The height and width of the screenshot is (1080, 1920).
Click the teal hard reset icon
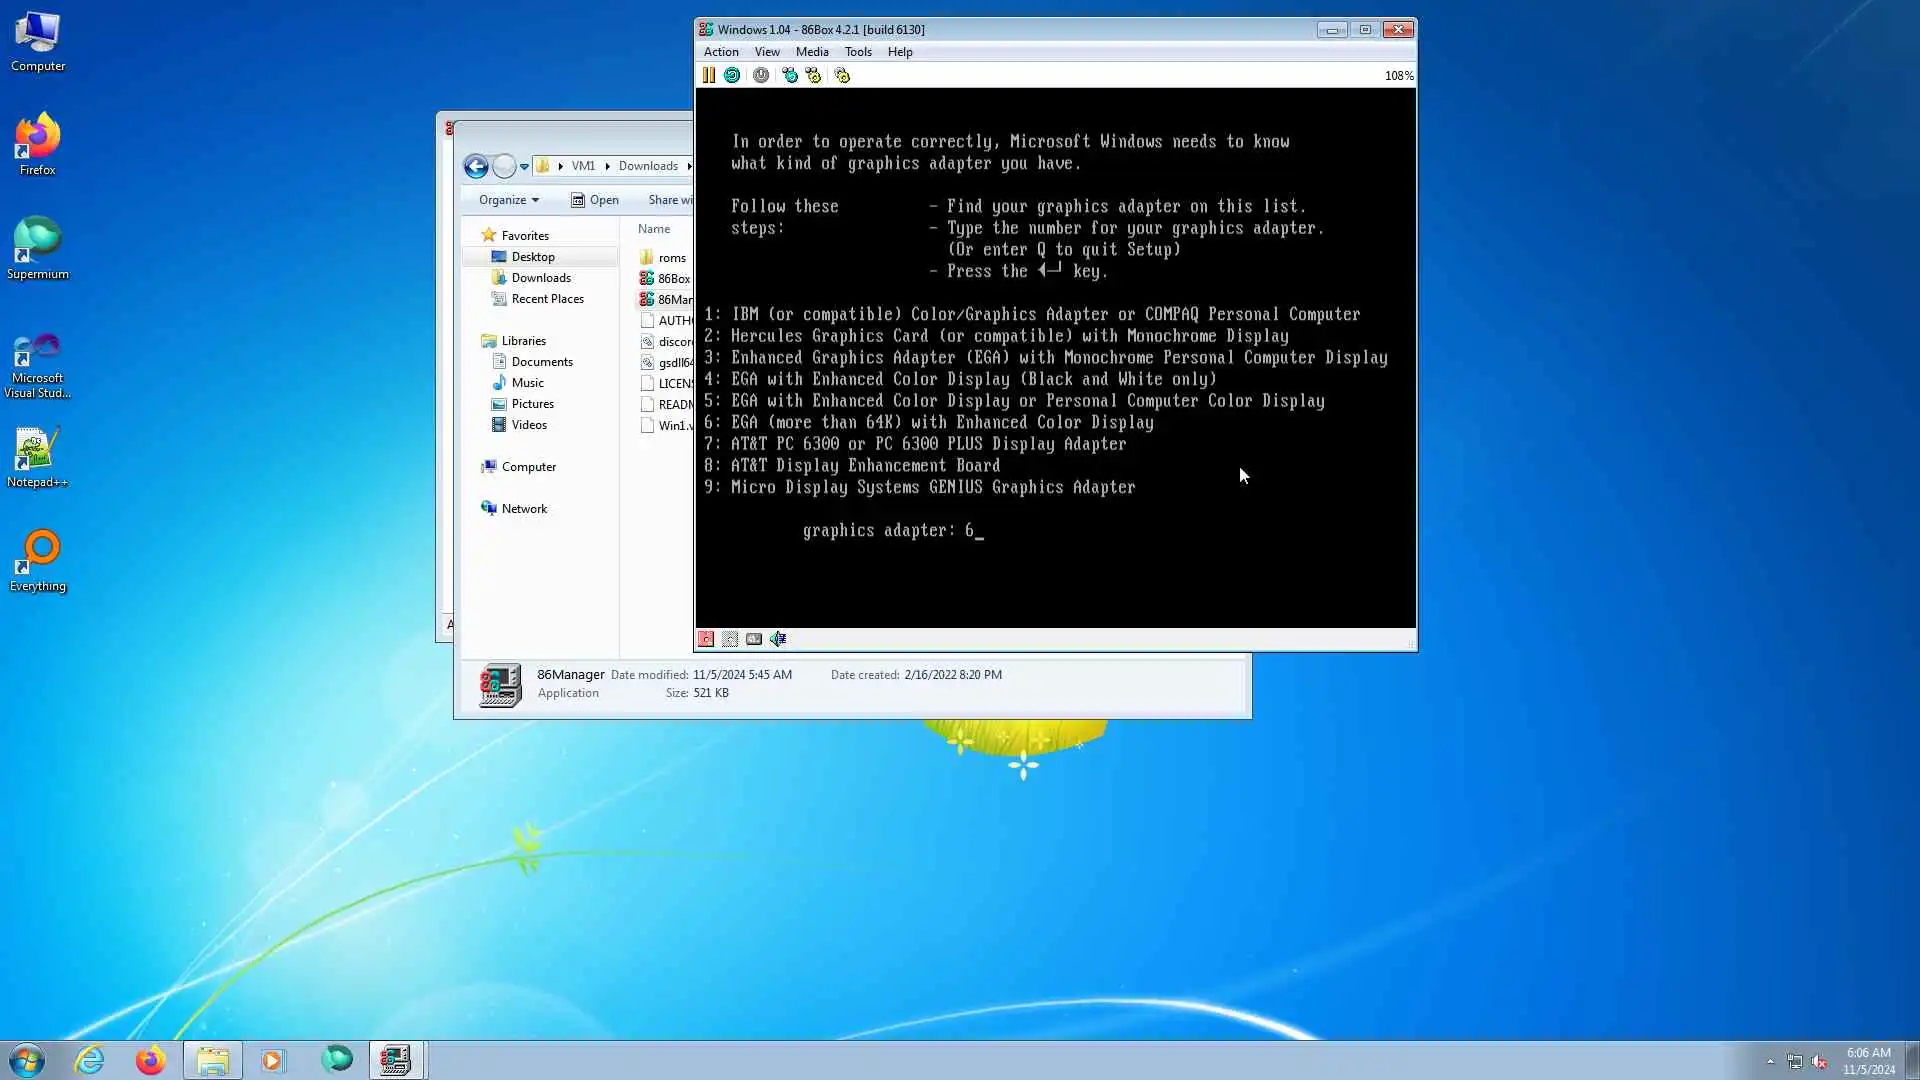pos(732,75)
